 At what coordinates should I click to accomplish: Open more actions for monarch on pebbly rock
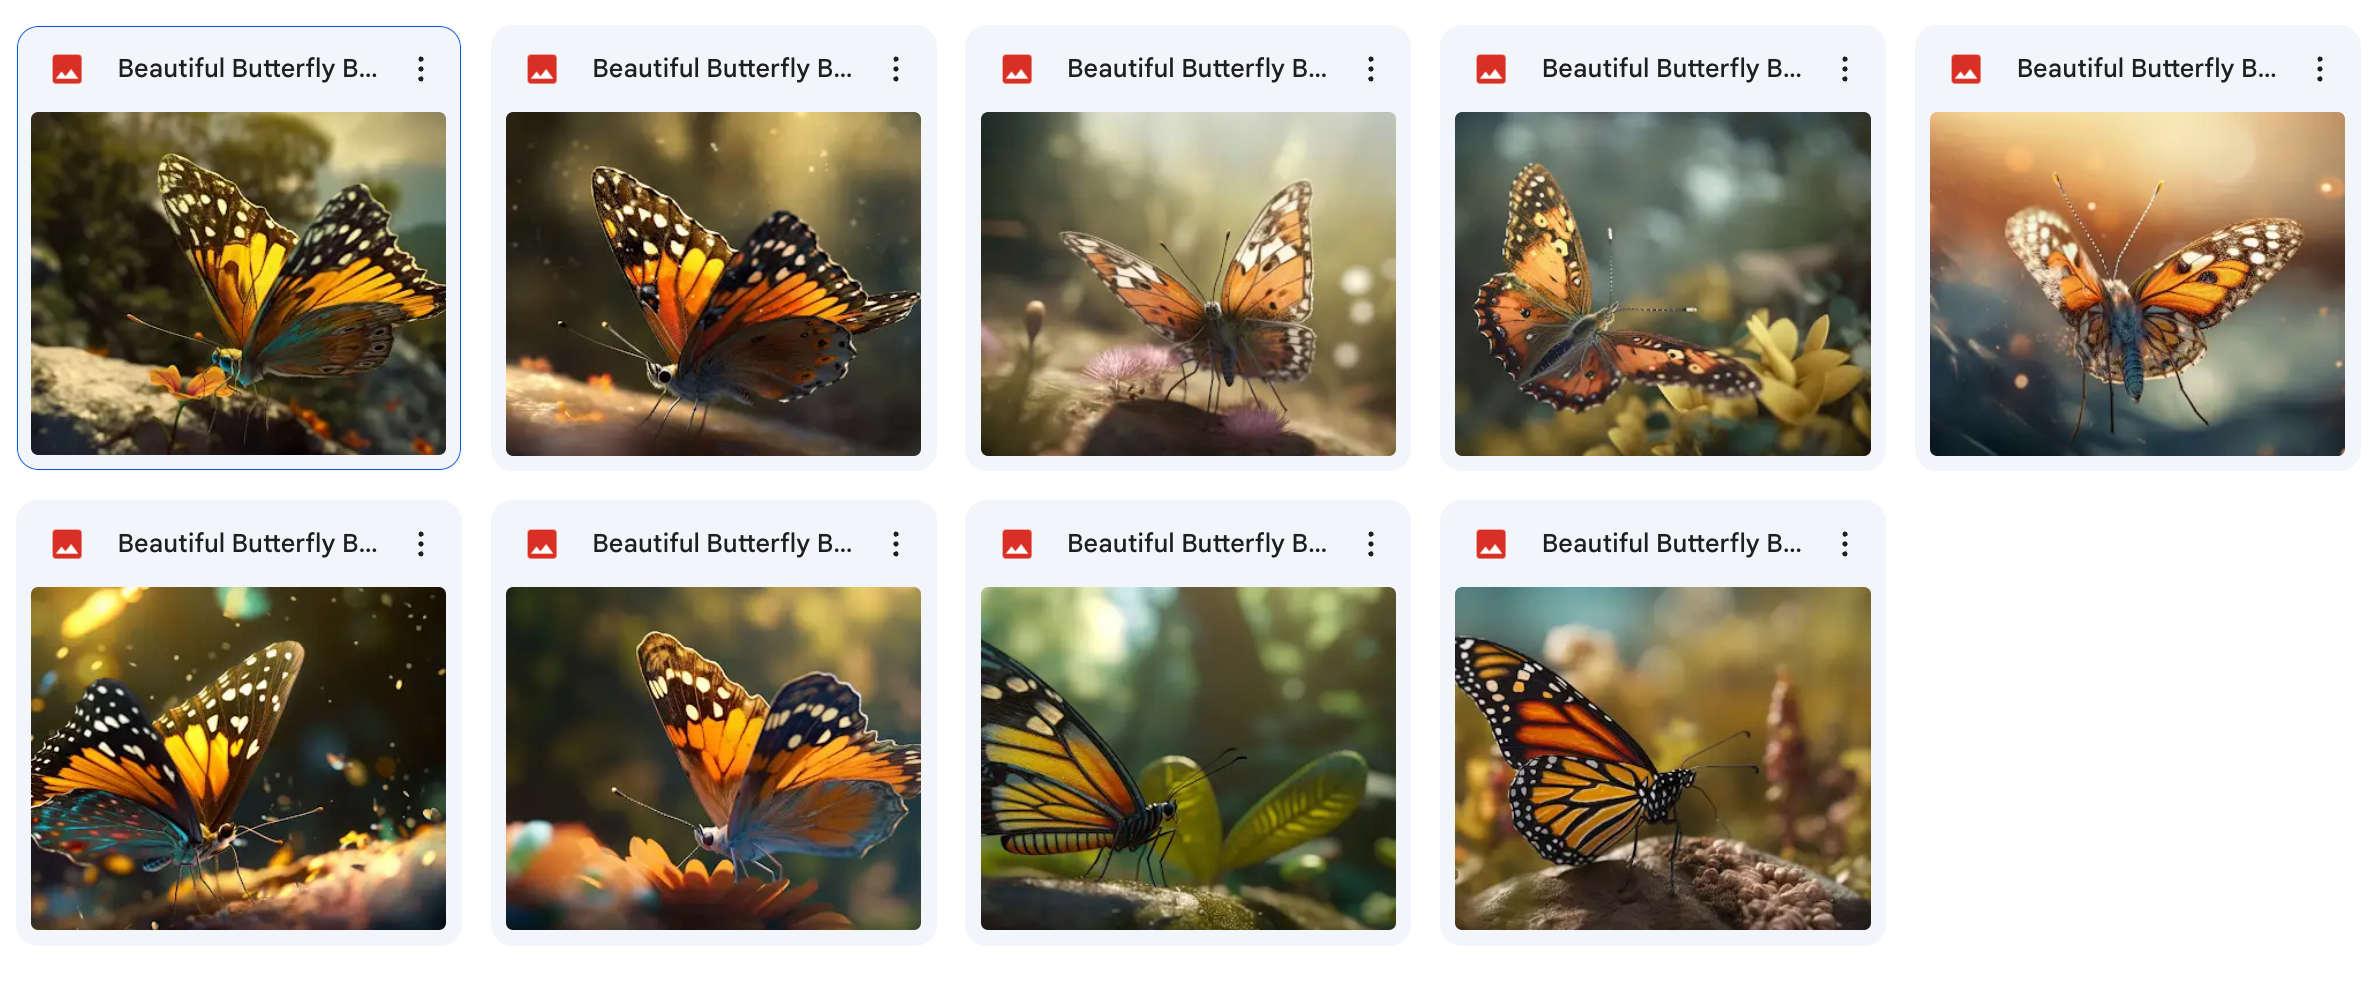(x=1845, y=544)
